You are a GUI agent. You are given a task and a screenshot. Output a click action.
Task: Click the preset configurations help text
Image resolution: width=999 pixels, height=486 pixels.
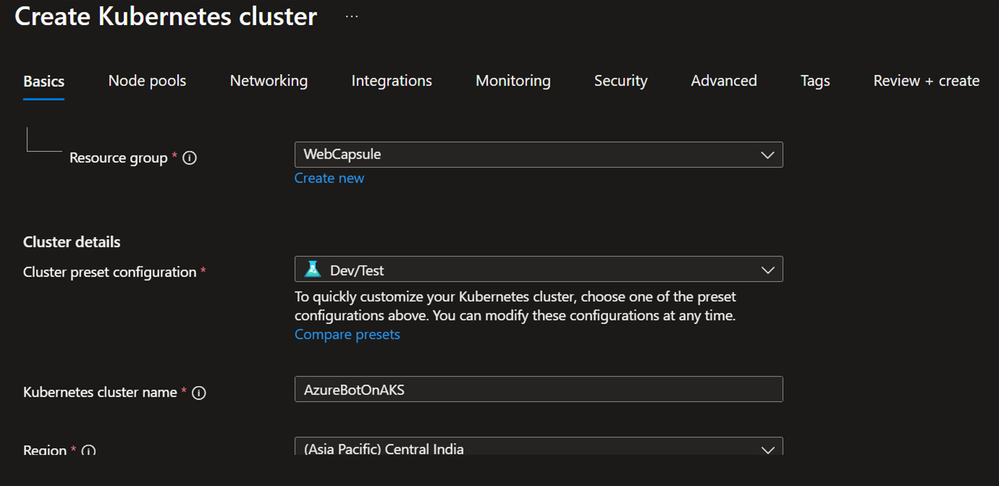515,306
